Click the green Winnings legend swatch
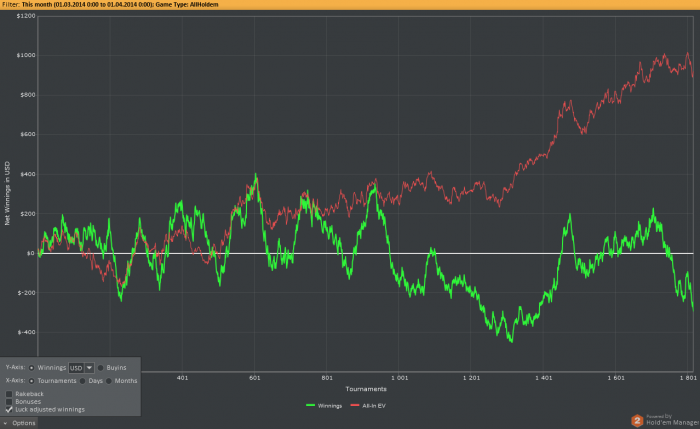700x429 pixels. [x=310, y=405]
